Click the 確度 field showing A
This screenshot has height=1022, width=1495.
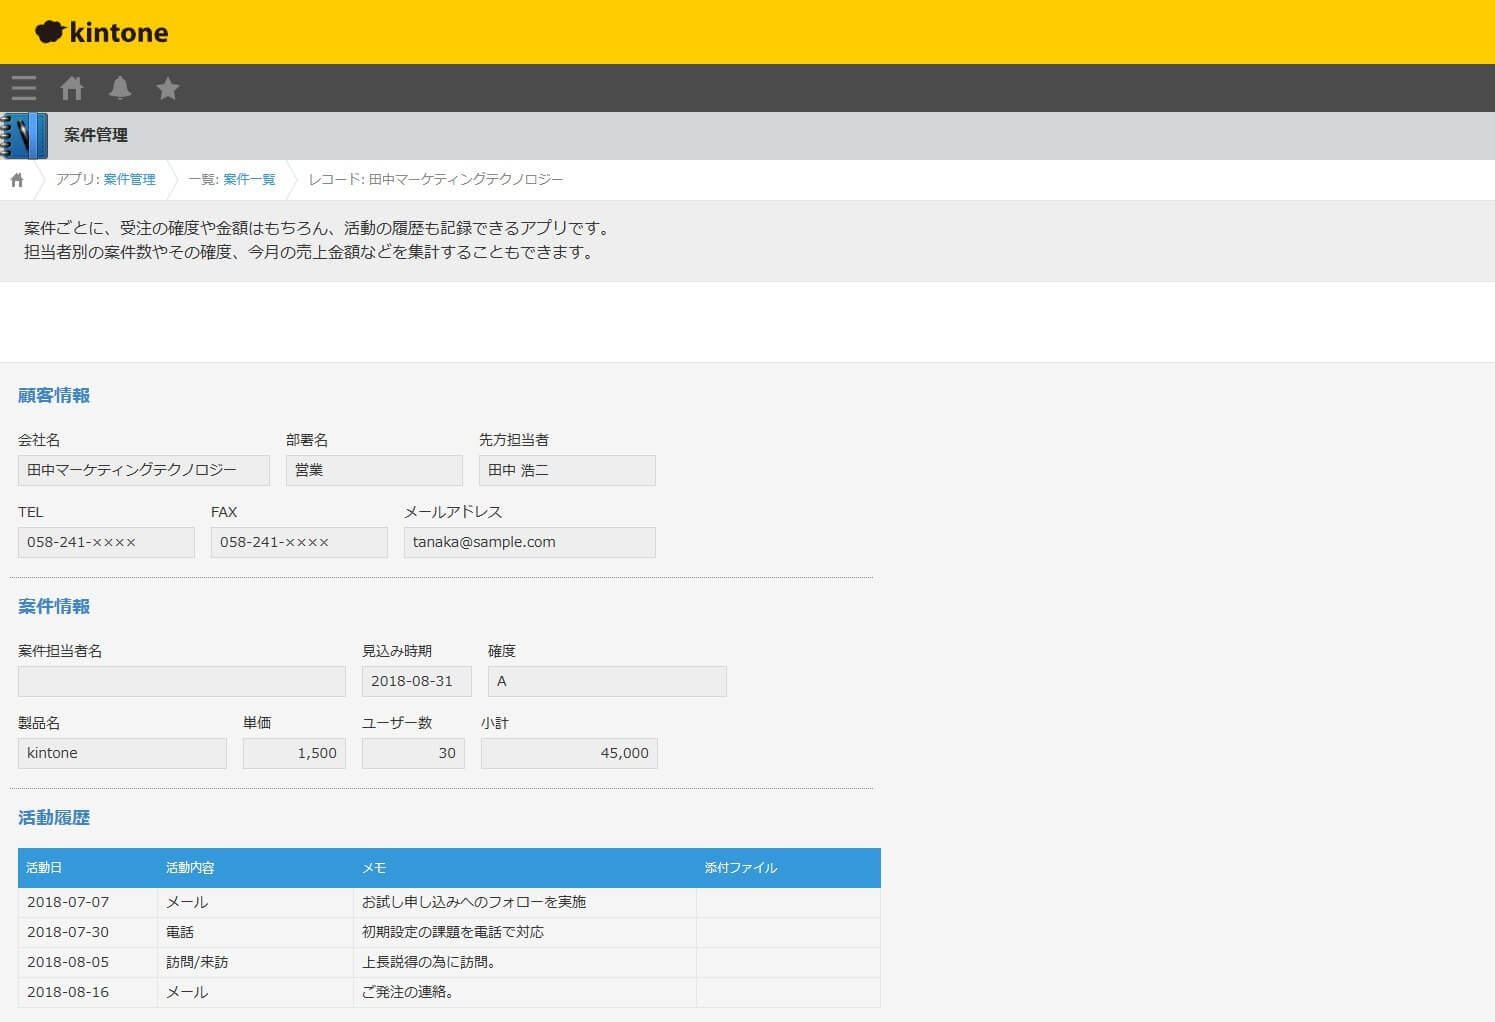coord(607,681)
